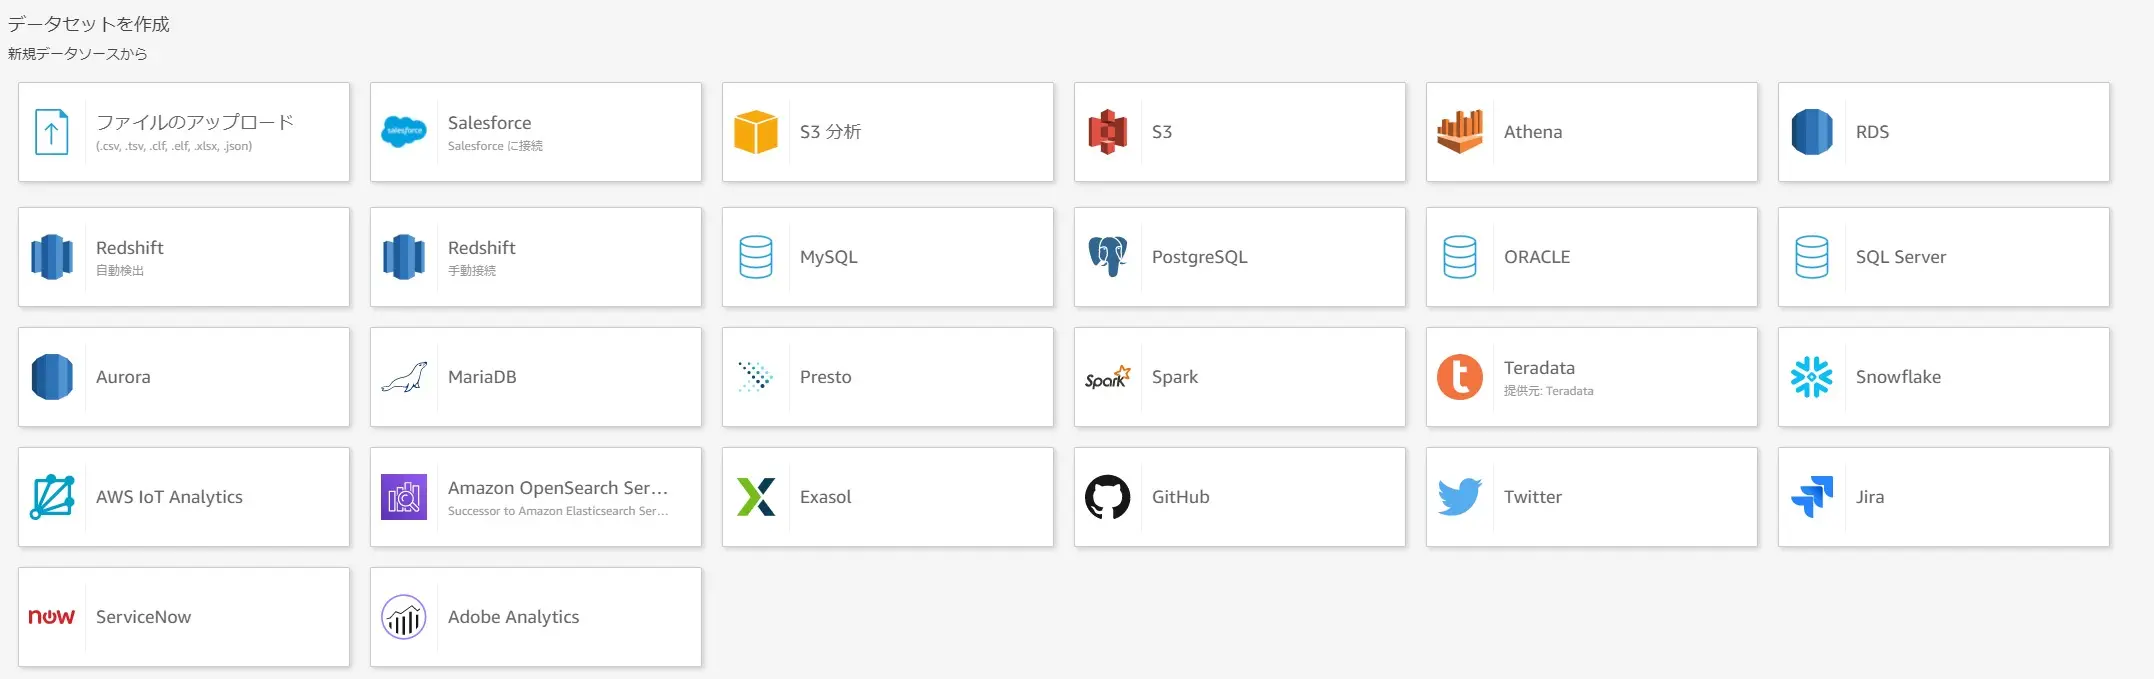Click the '手動接続' subtitle text
Screen dimensions: 2154x679
click(472, 271)
